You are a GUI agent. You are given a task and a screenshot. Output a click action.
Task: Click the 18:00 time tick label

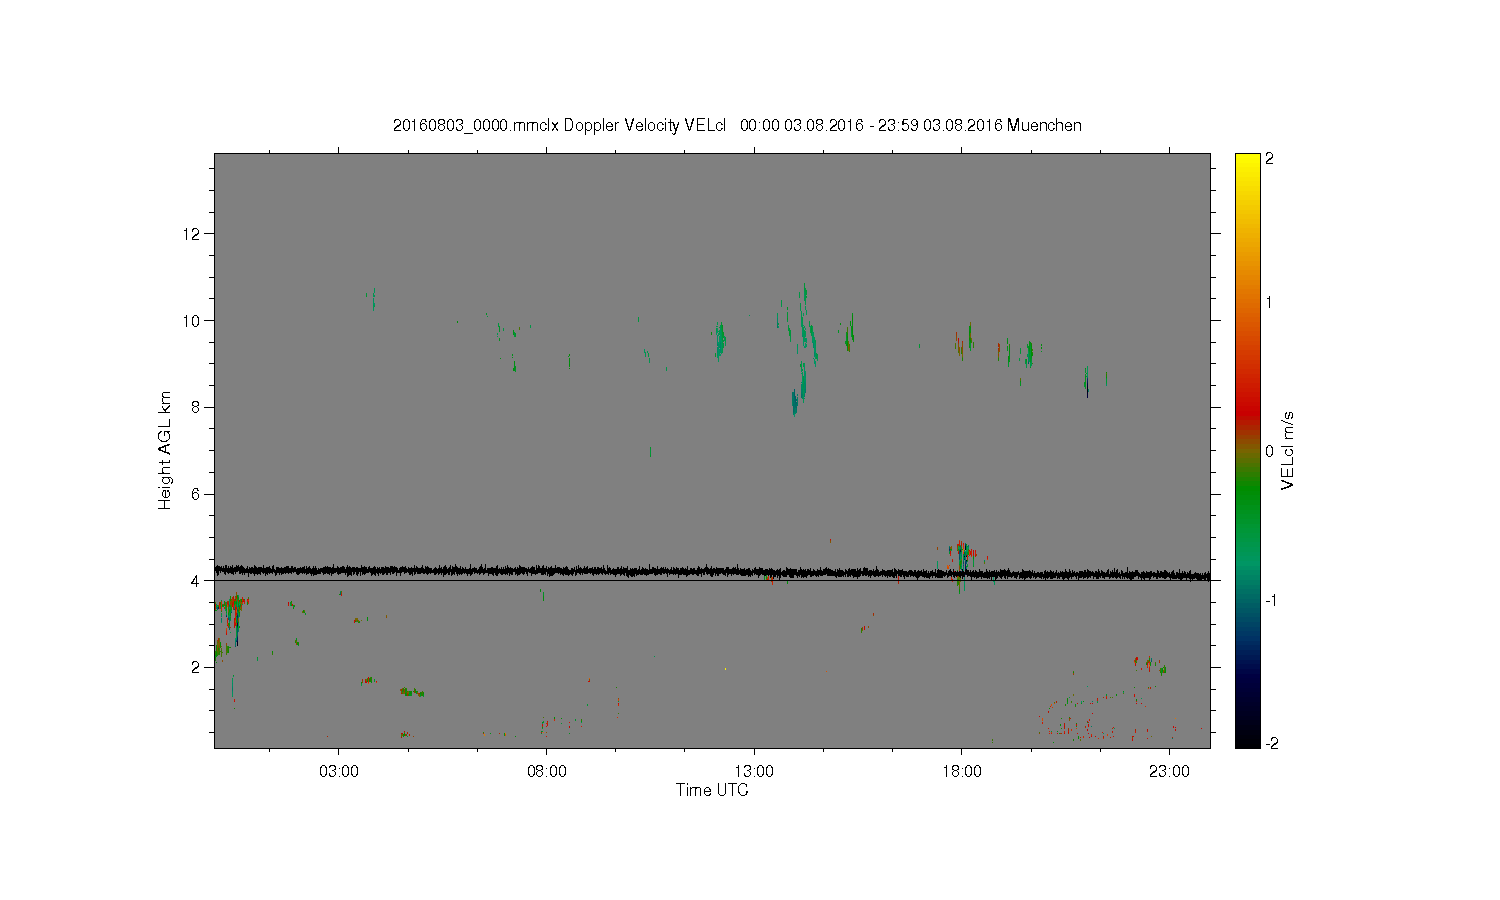(x=961, y=772)
